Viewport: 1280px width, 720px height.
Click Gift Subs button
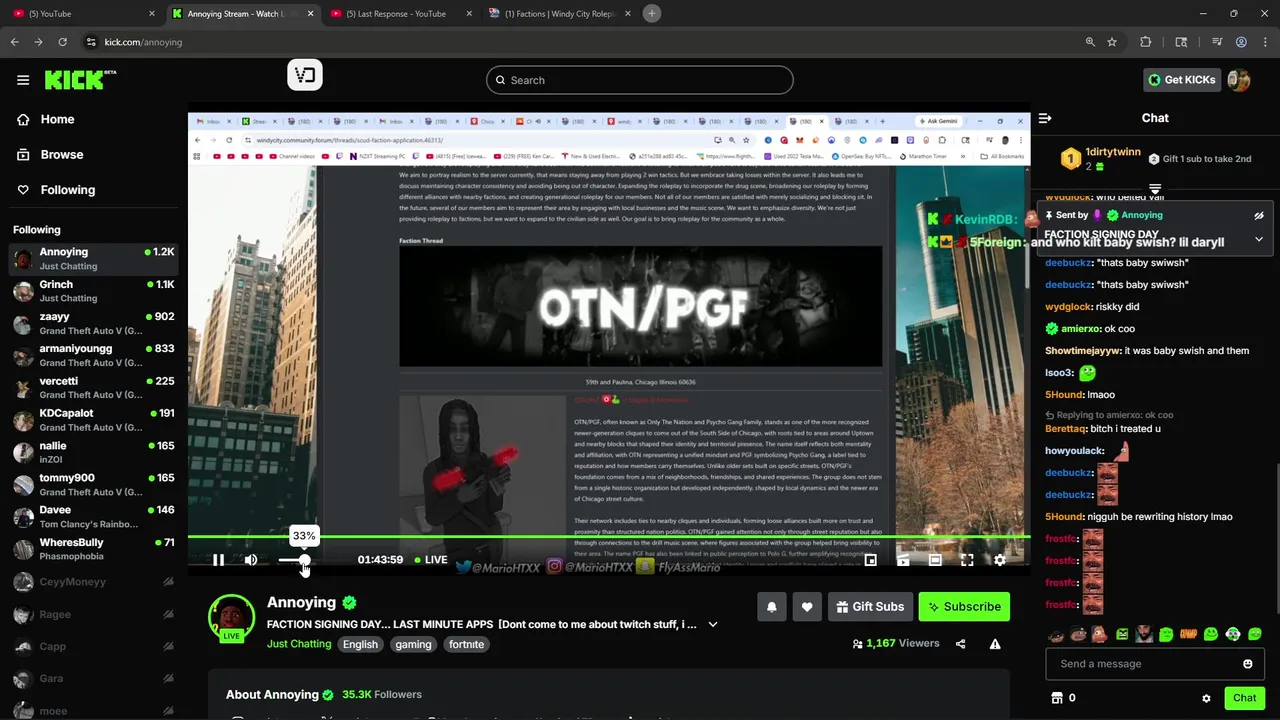[x=870, y=607]
